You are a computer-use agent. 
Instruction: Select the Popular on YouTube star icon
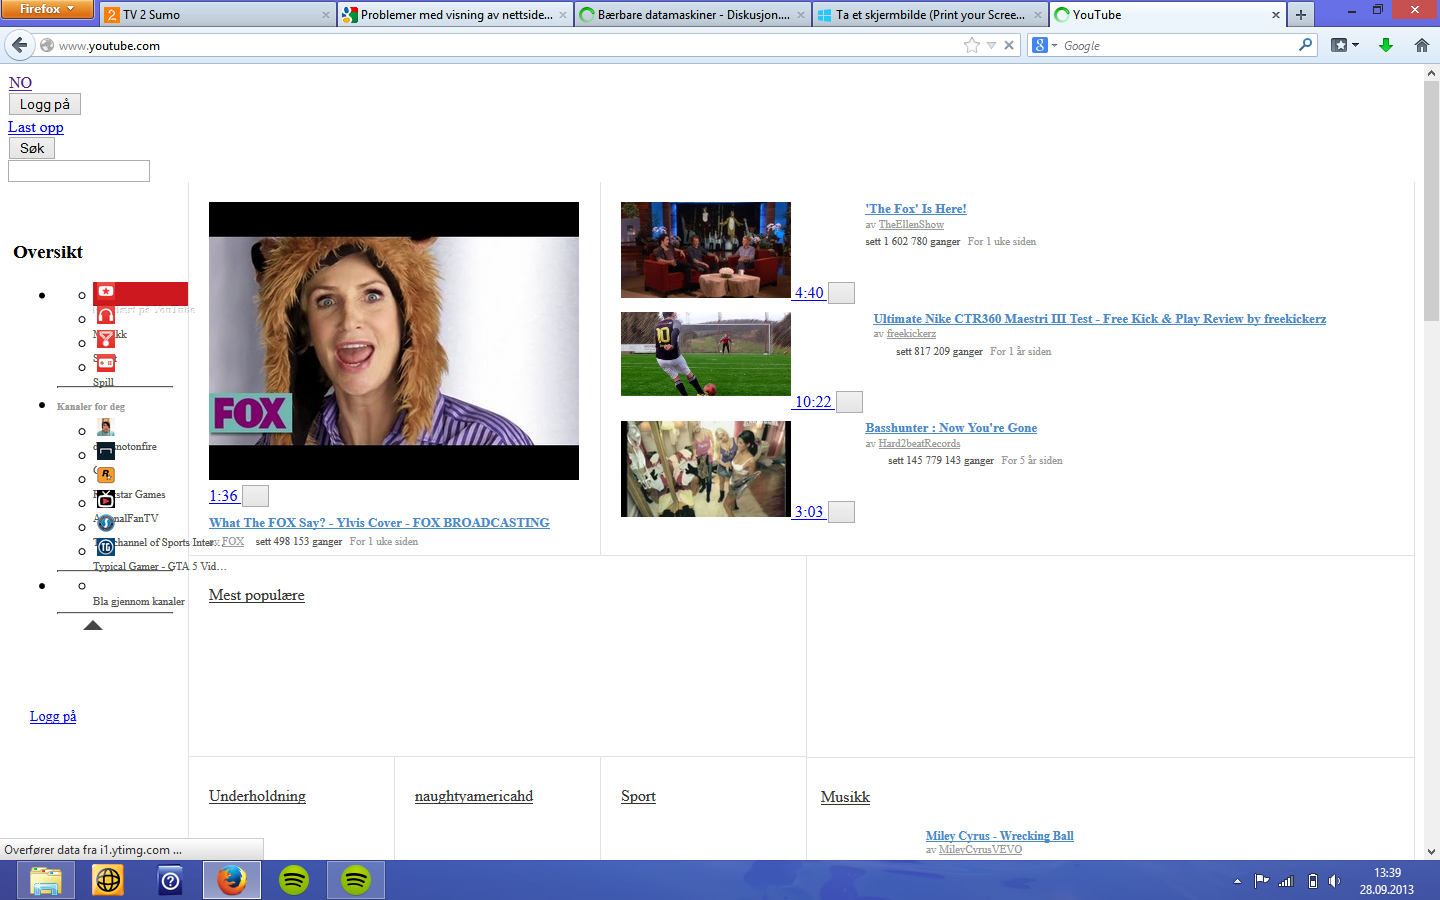(106, 292)
